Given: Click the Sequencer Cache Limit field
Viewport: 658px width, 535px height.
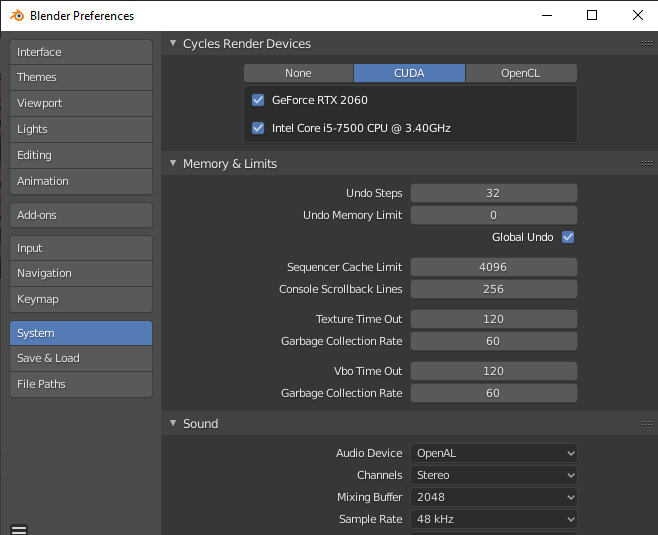Looking at the screenshot, I should tap(494, 267).
